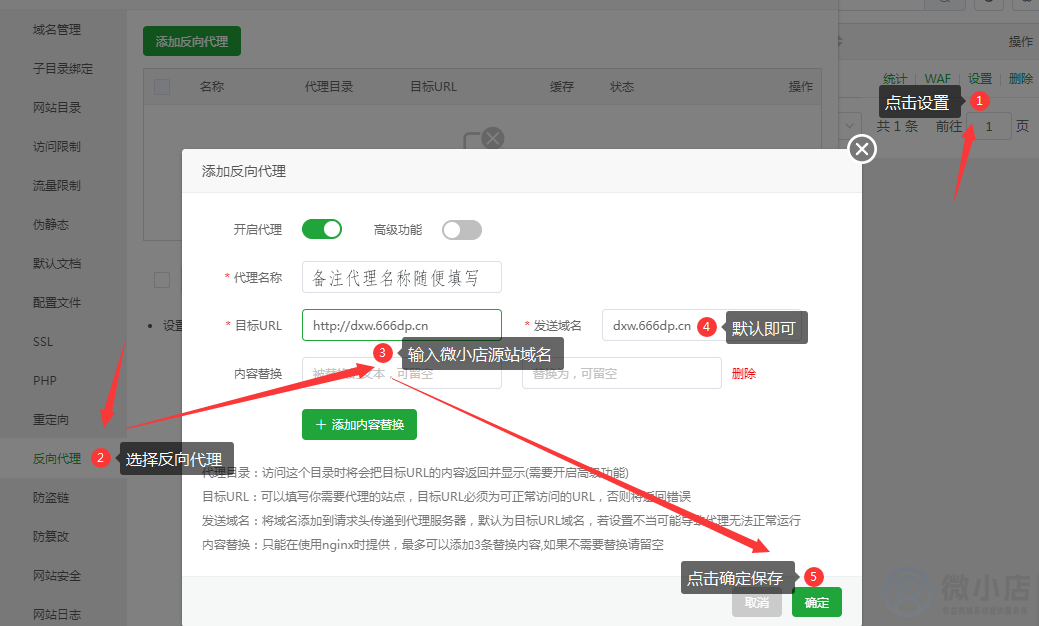Open the page size dropdown beside 共1条
1039x626 pixels.
pos(849,125)
